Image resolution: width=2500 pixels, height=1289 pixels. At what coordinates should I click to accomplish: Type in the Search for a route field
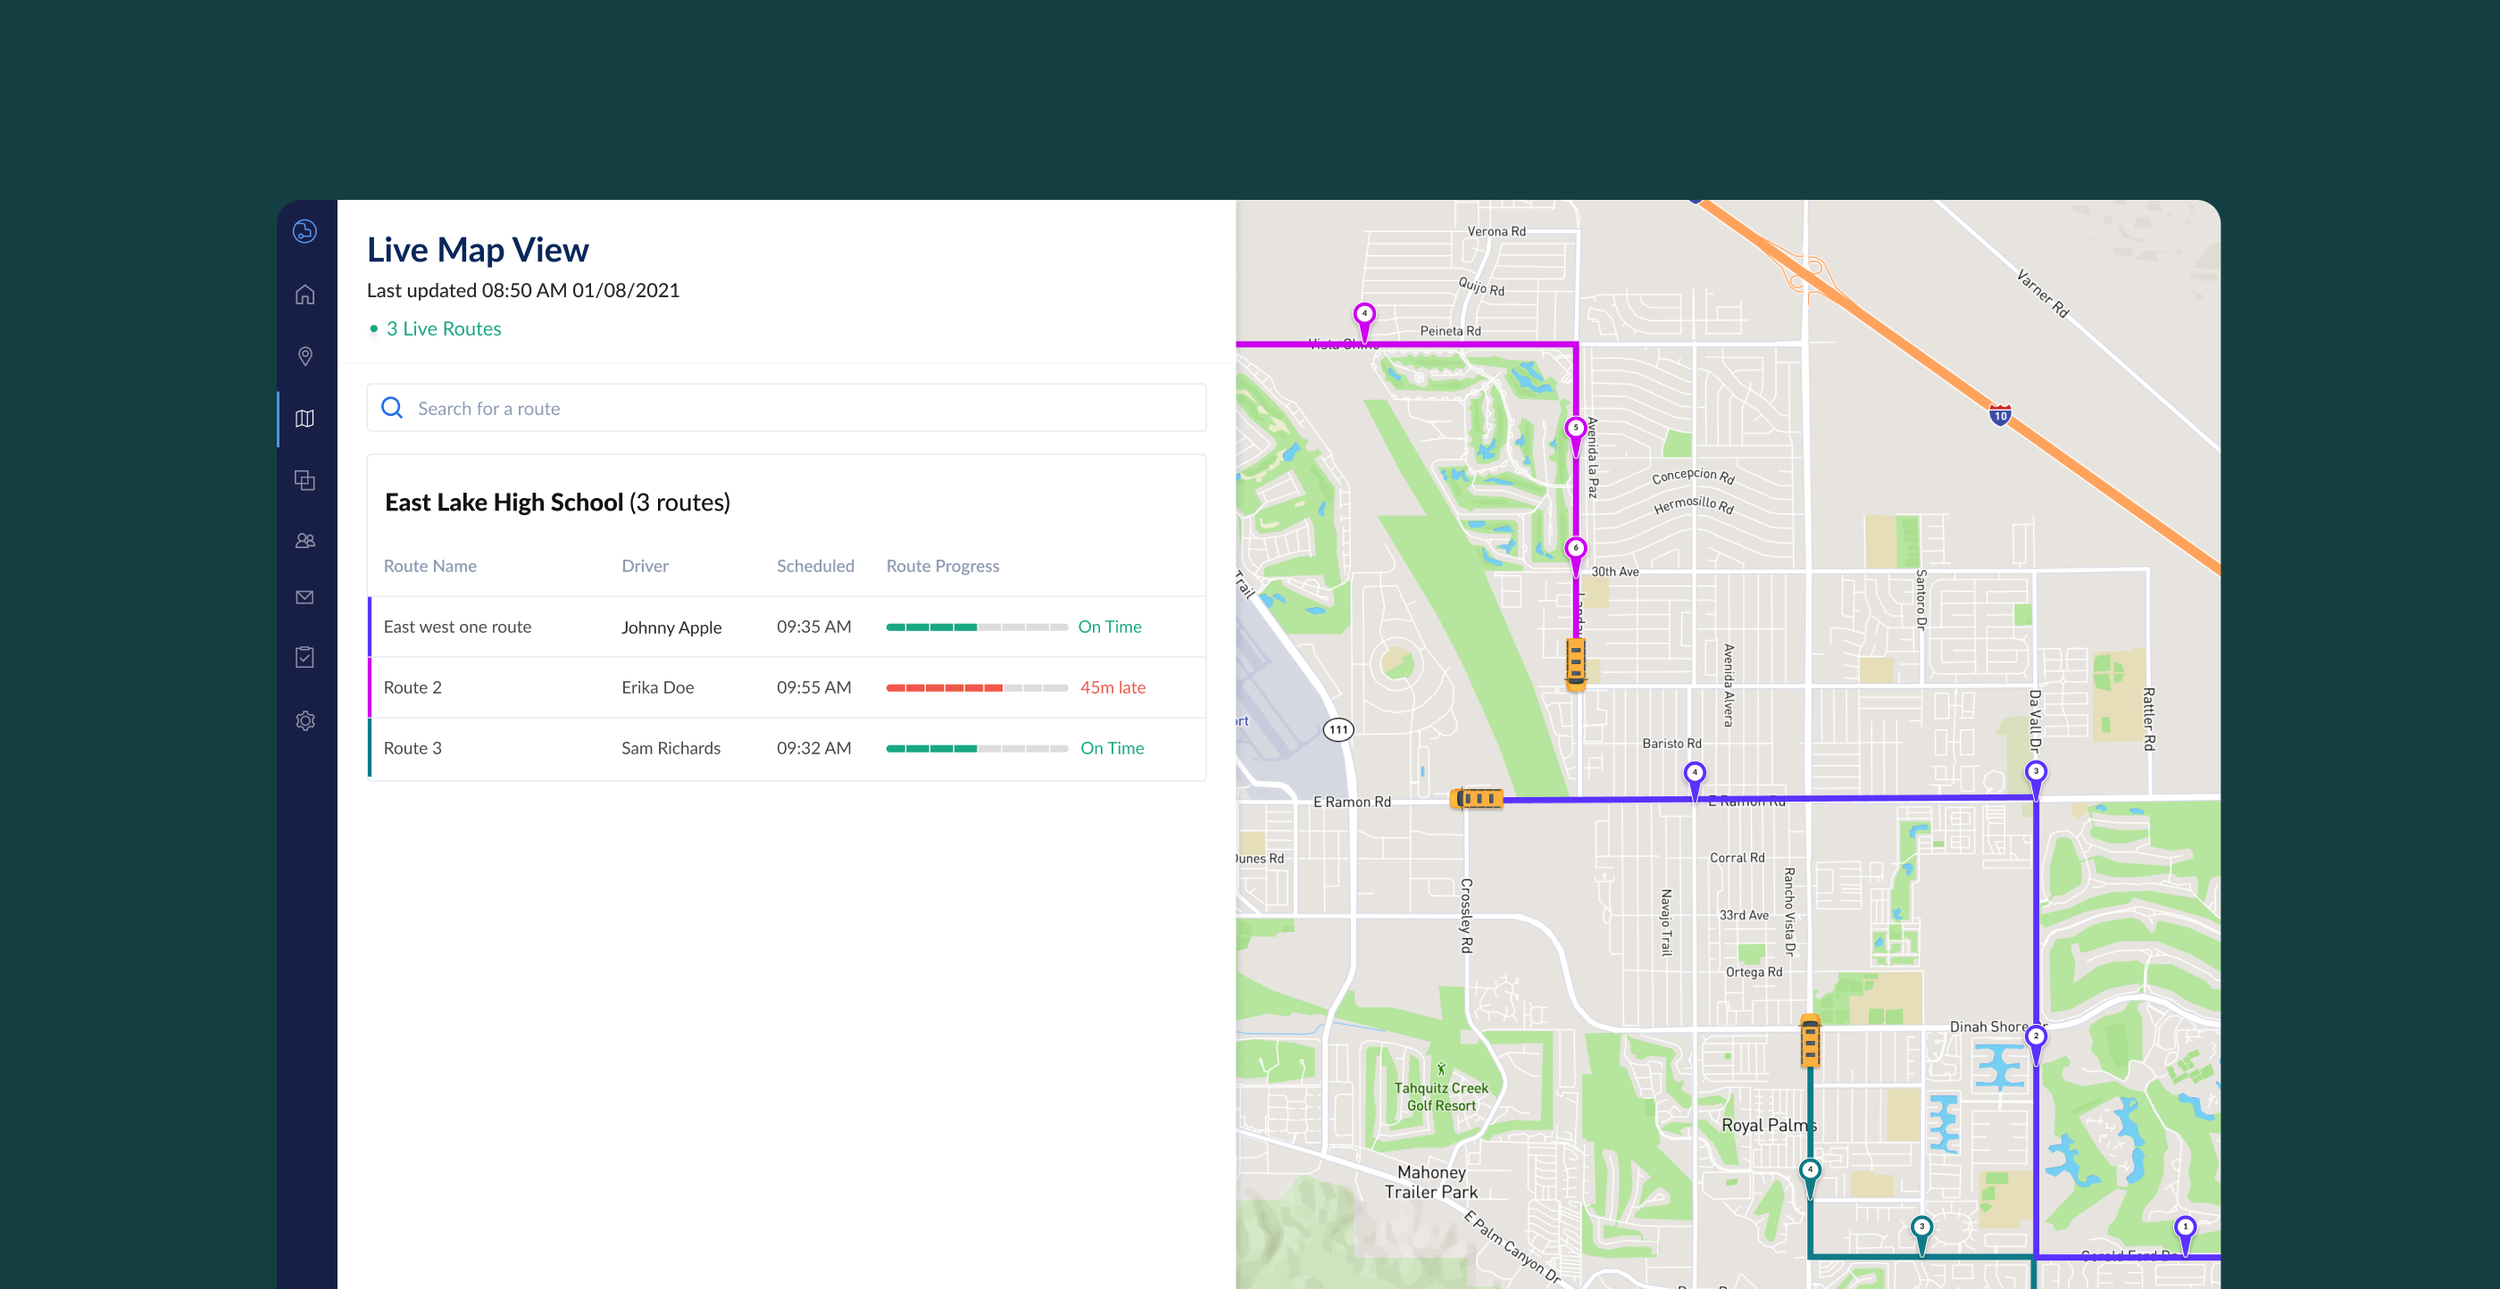[800, 408]
